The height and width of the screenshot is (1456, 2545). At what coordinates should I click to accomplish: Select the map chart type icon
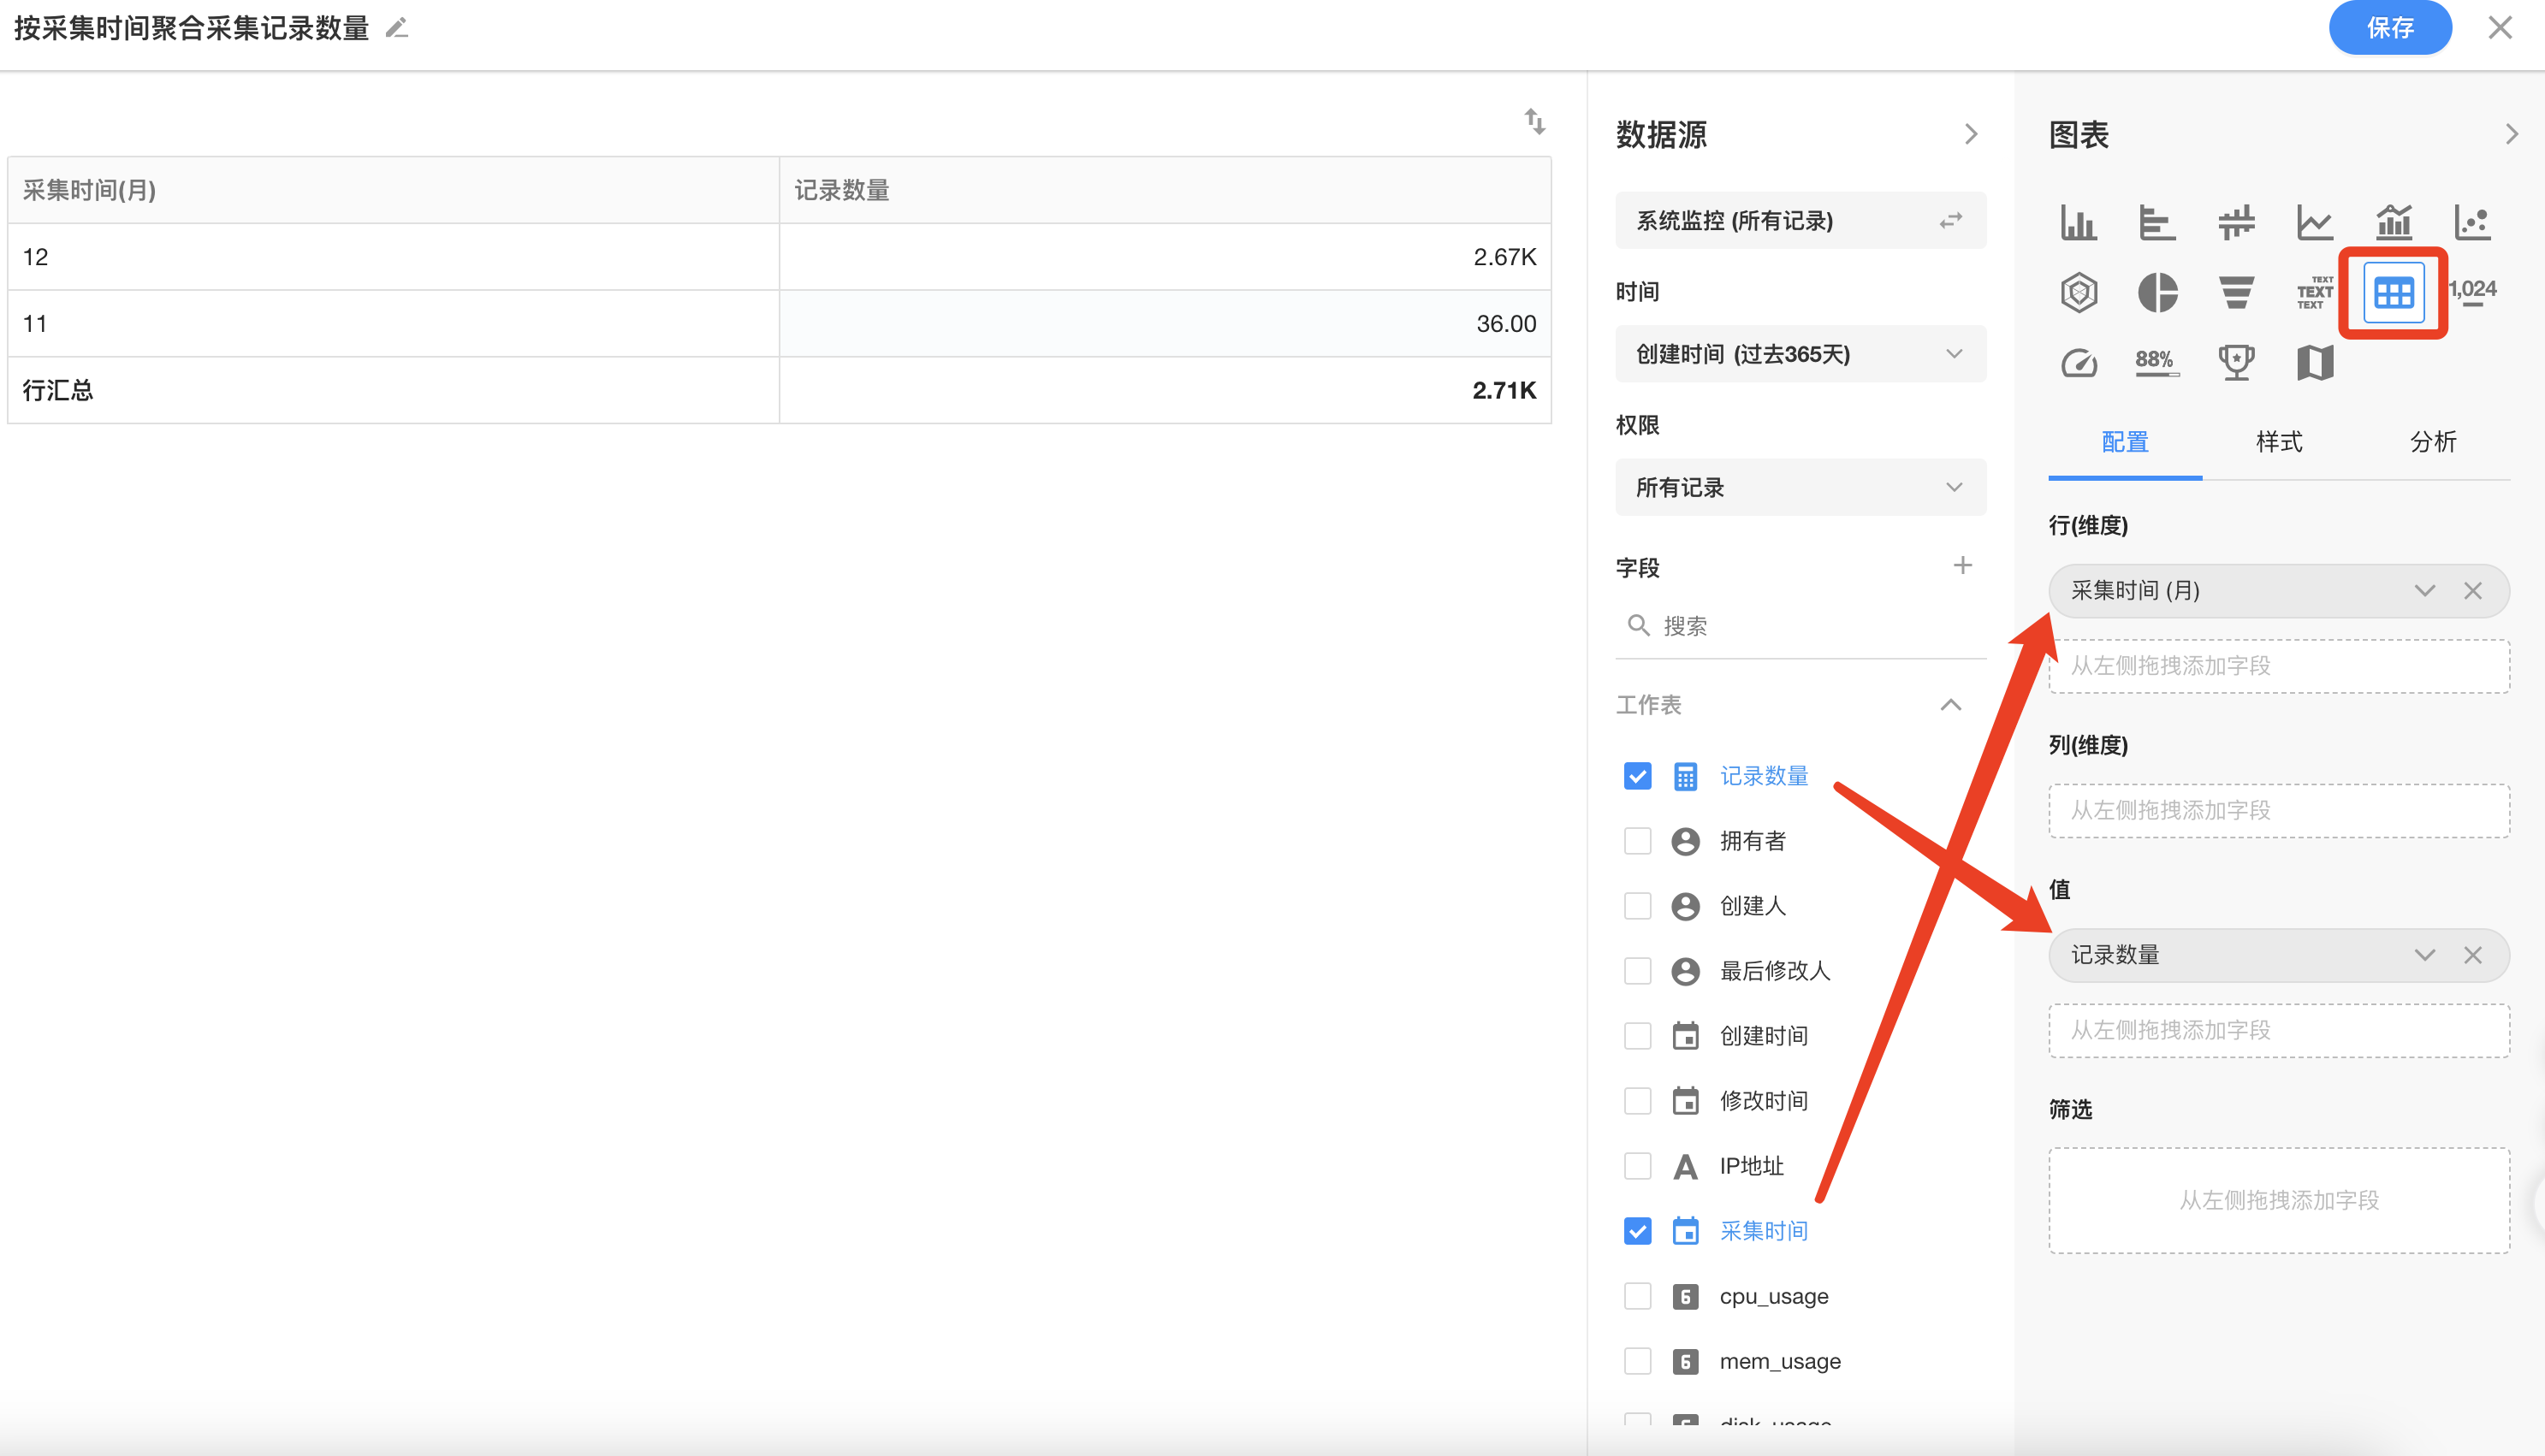(x=2314, y=363)
